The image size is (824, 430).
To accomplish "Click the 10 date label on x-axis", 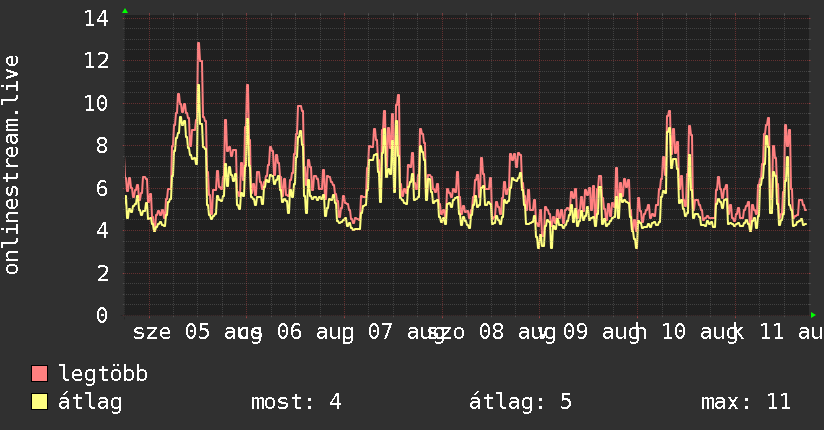I will click(673, 332).
